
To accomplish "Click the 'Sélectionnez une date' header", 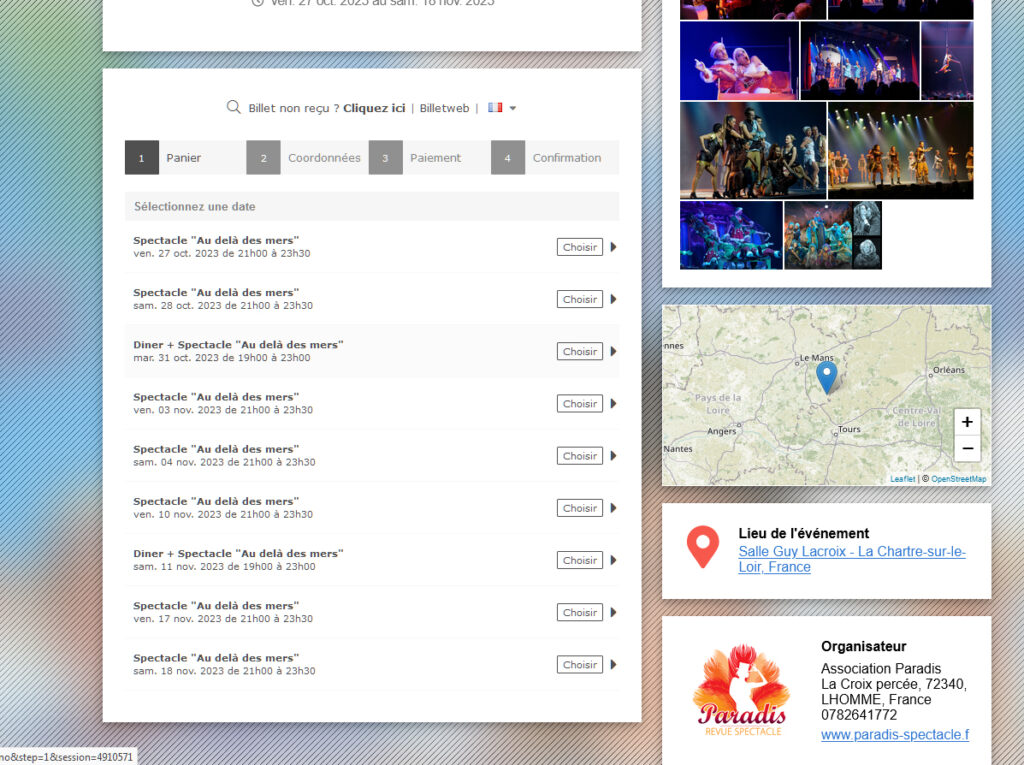I will click(x=372, y=206).
